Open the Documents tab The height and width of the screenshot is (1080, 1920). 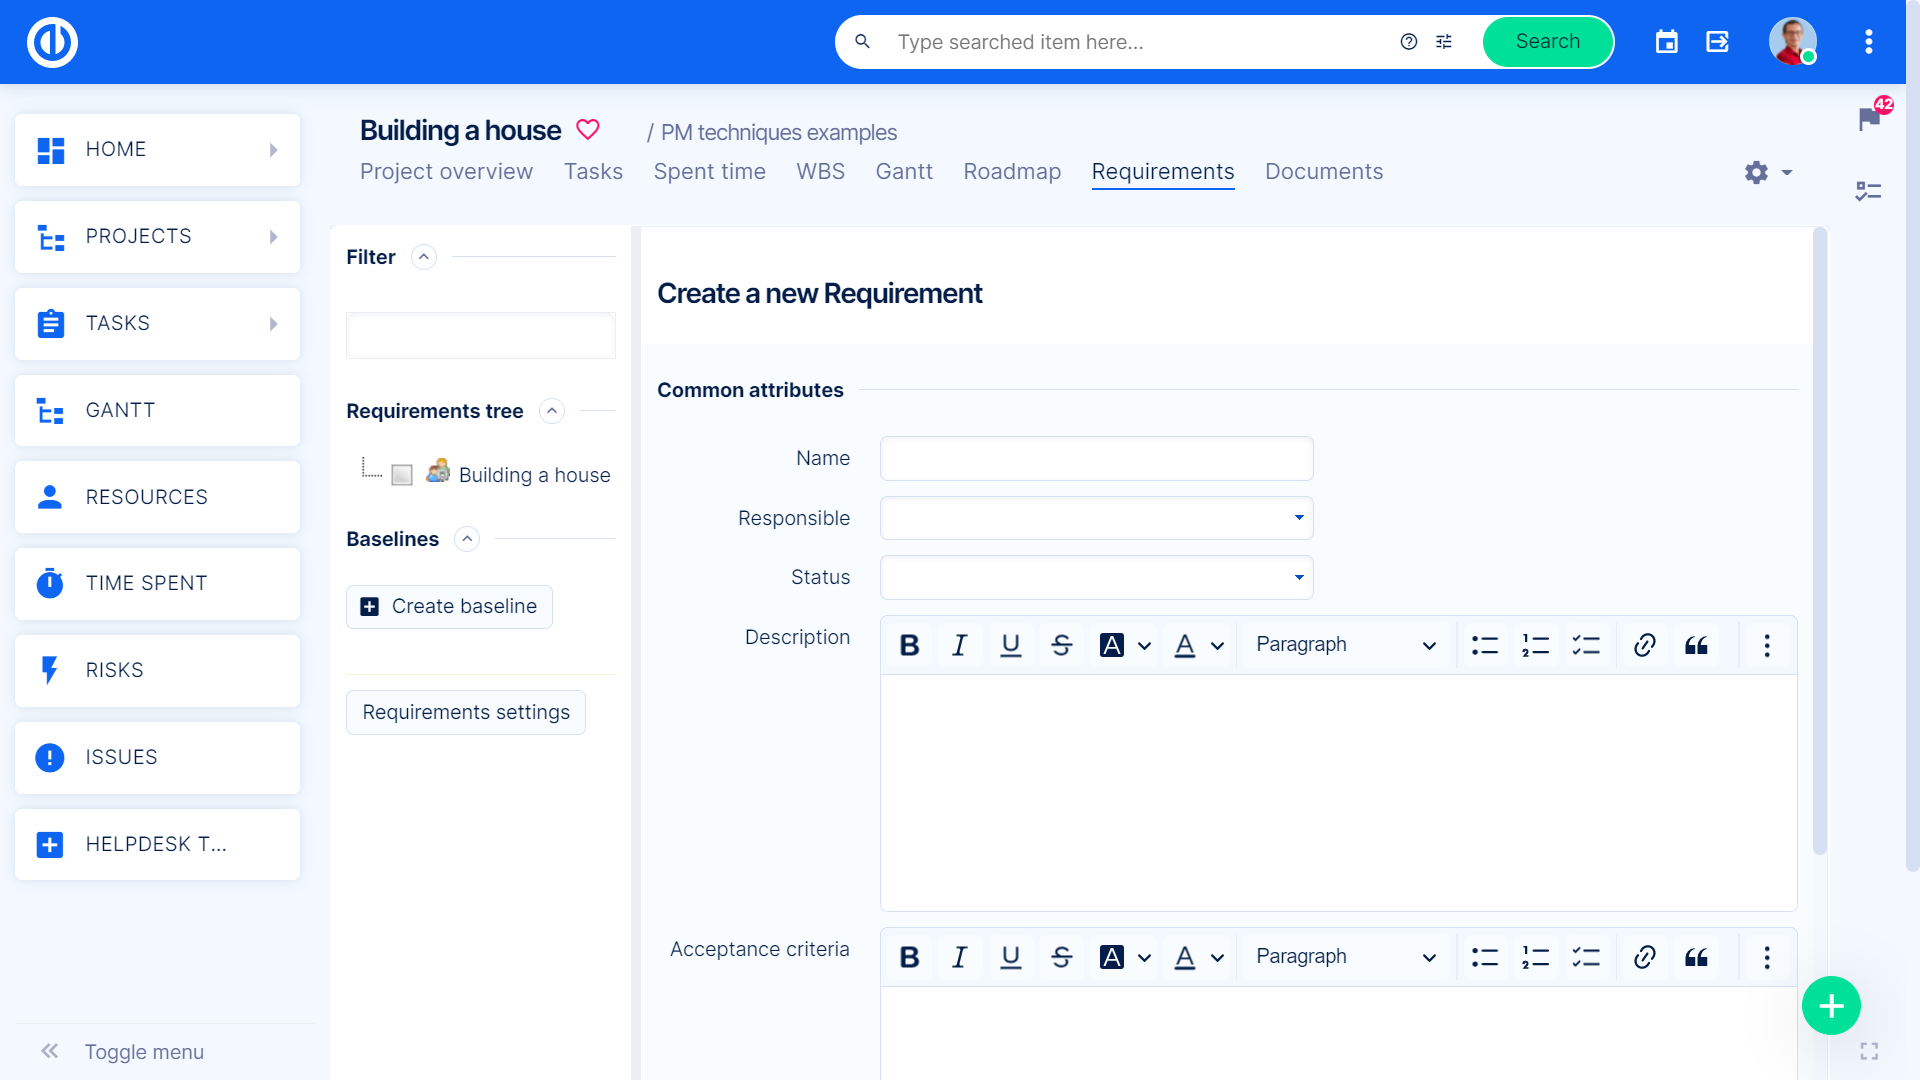click(x=1323, y=172)
